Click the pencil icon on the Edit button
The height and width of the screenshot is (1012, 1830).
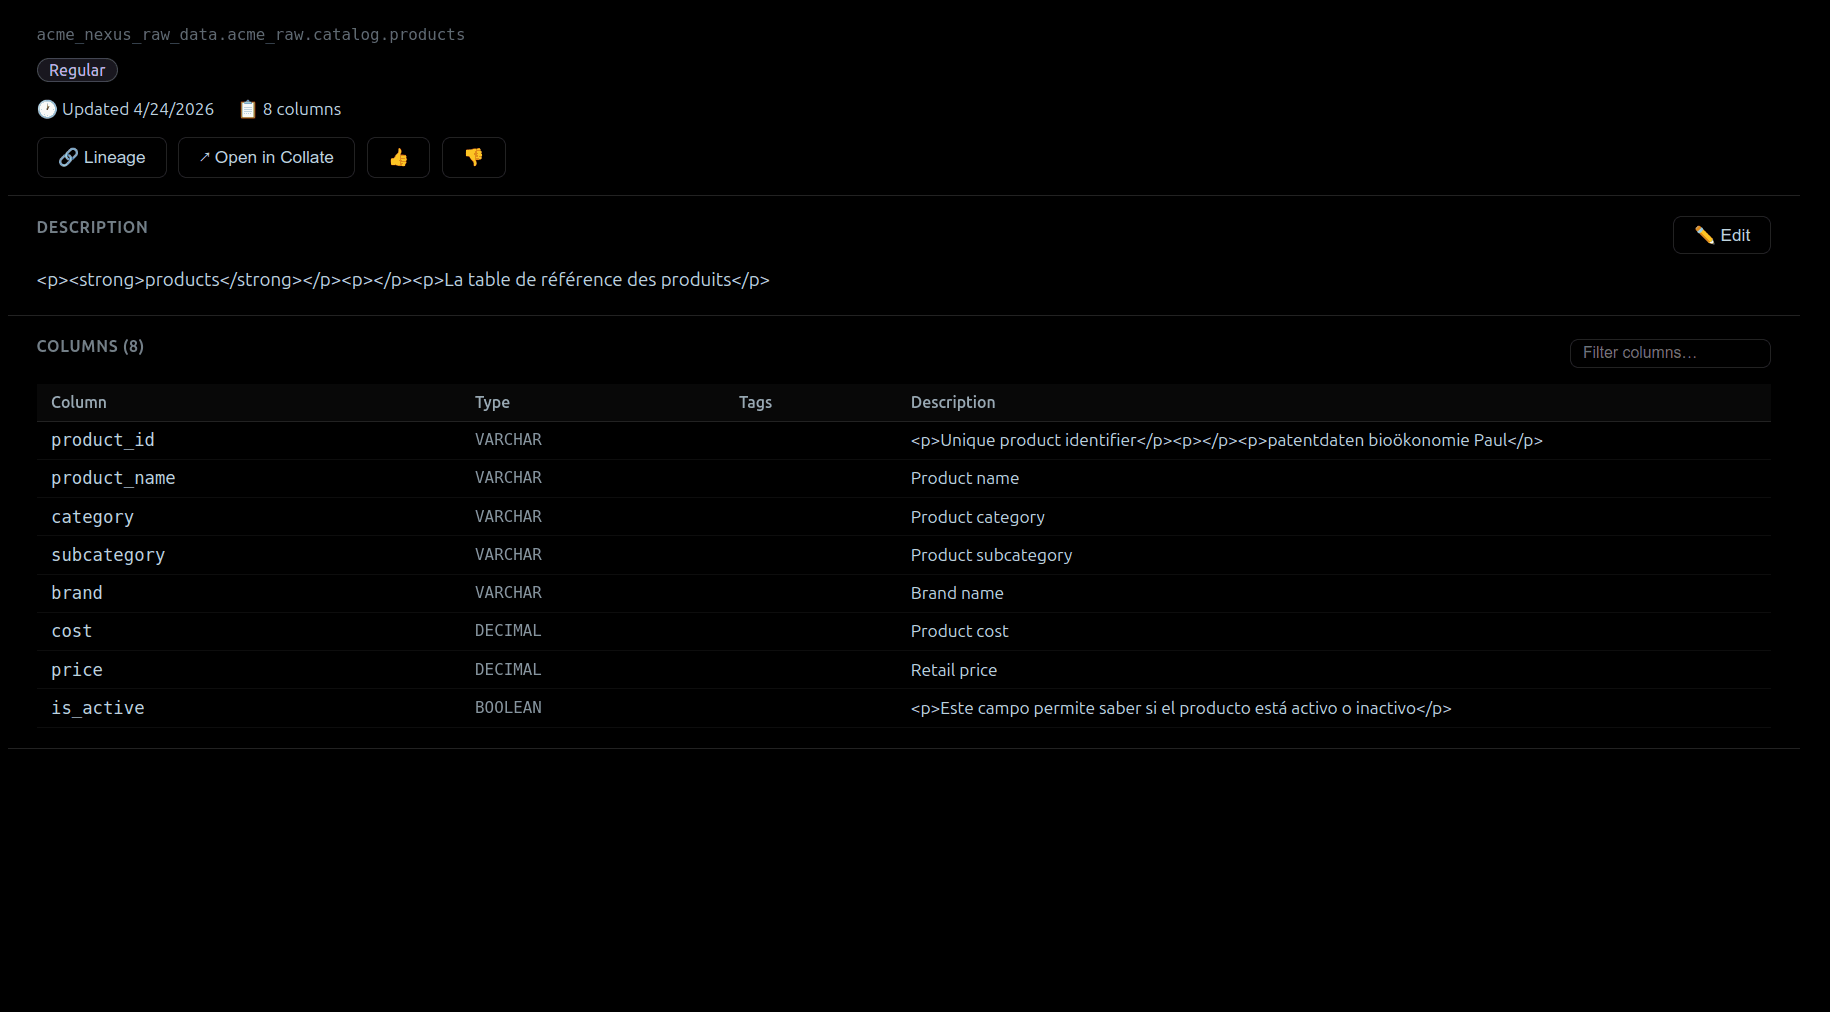pyautogui.click(x=1706, y=235)
